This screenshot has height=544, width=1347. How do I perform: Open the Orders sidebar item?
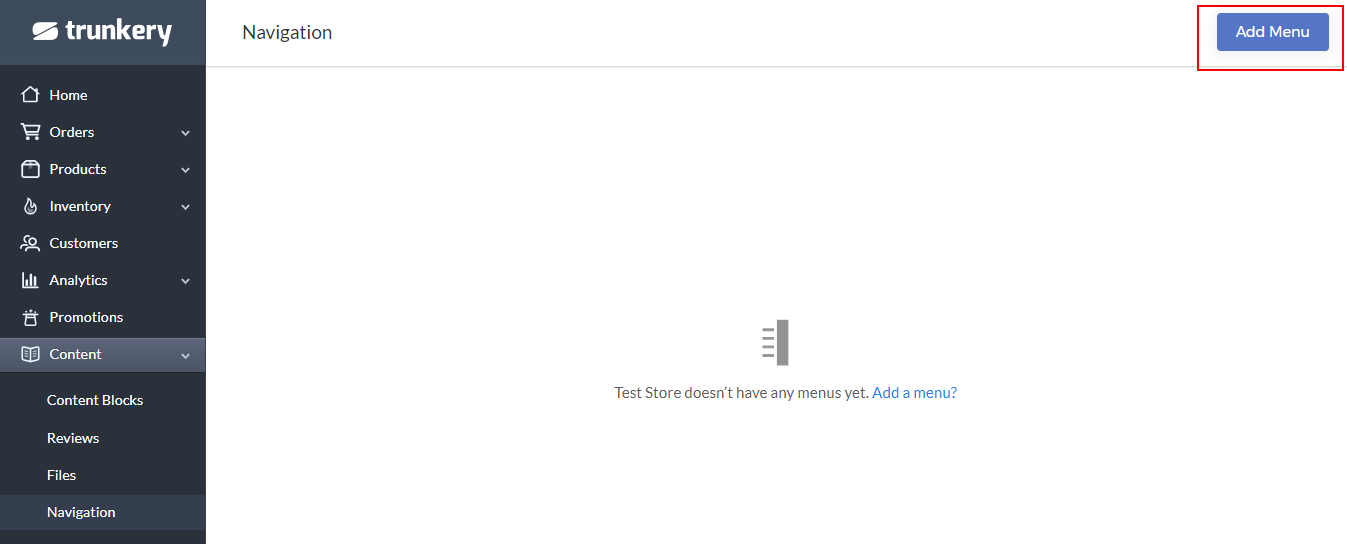(102, 132)
